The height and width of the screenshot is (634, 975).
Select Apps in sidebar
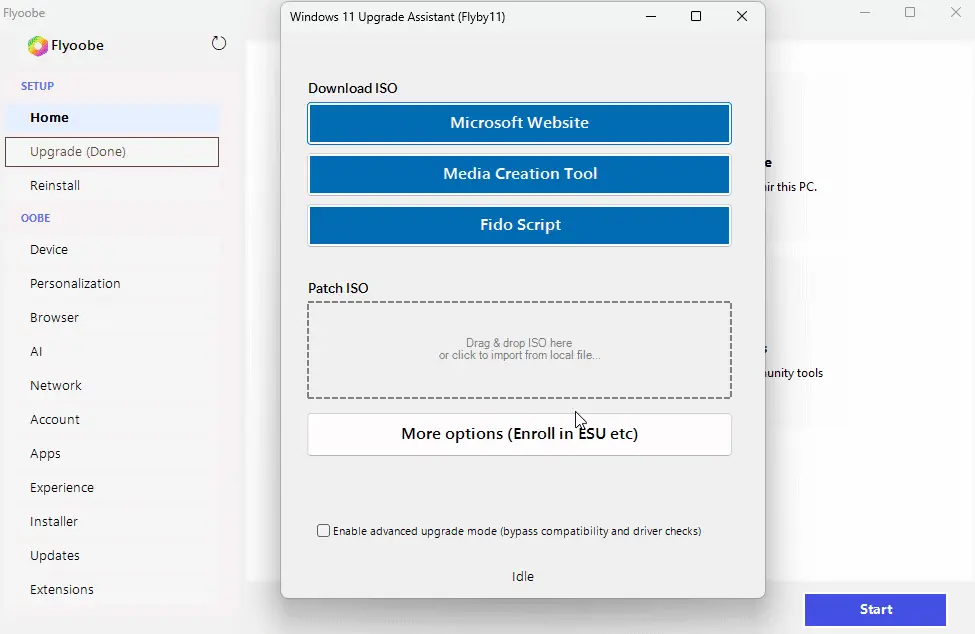pyautogui.click(x=112, y=454)
